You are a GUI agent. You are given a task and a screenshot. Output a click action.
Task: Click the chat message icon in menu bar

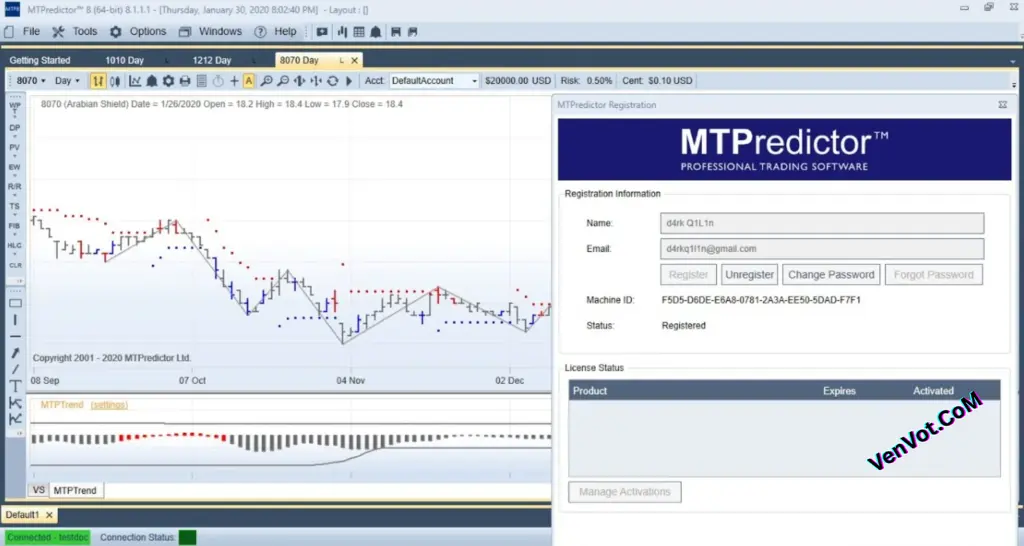[x=322, y=31]
